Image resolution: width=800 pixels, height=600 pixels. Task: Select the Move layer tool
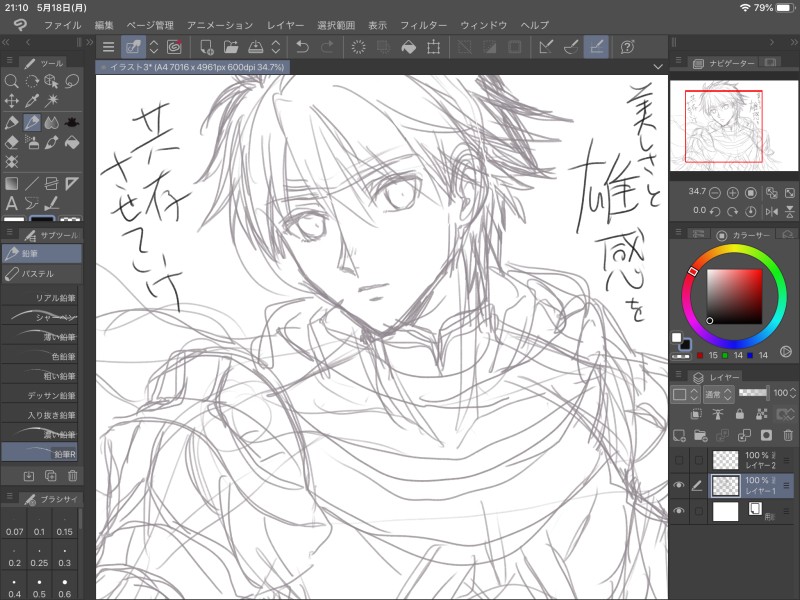tap(11, 101)
